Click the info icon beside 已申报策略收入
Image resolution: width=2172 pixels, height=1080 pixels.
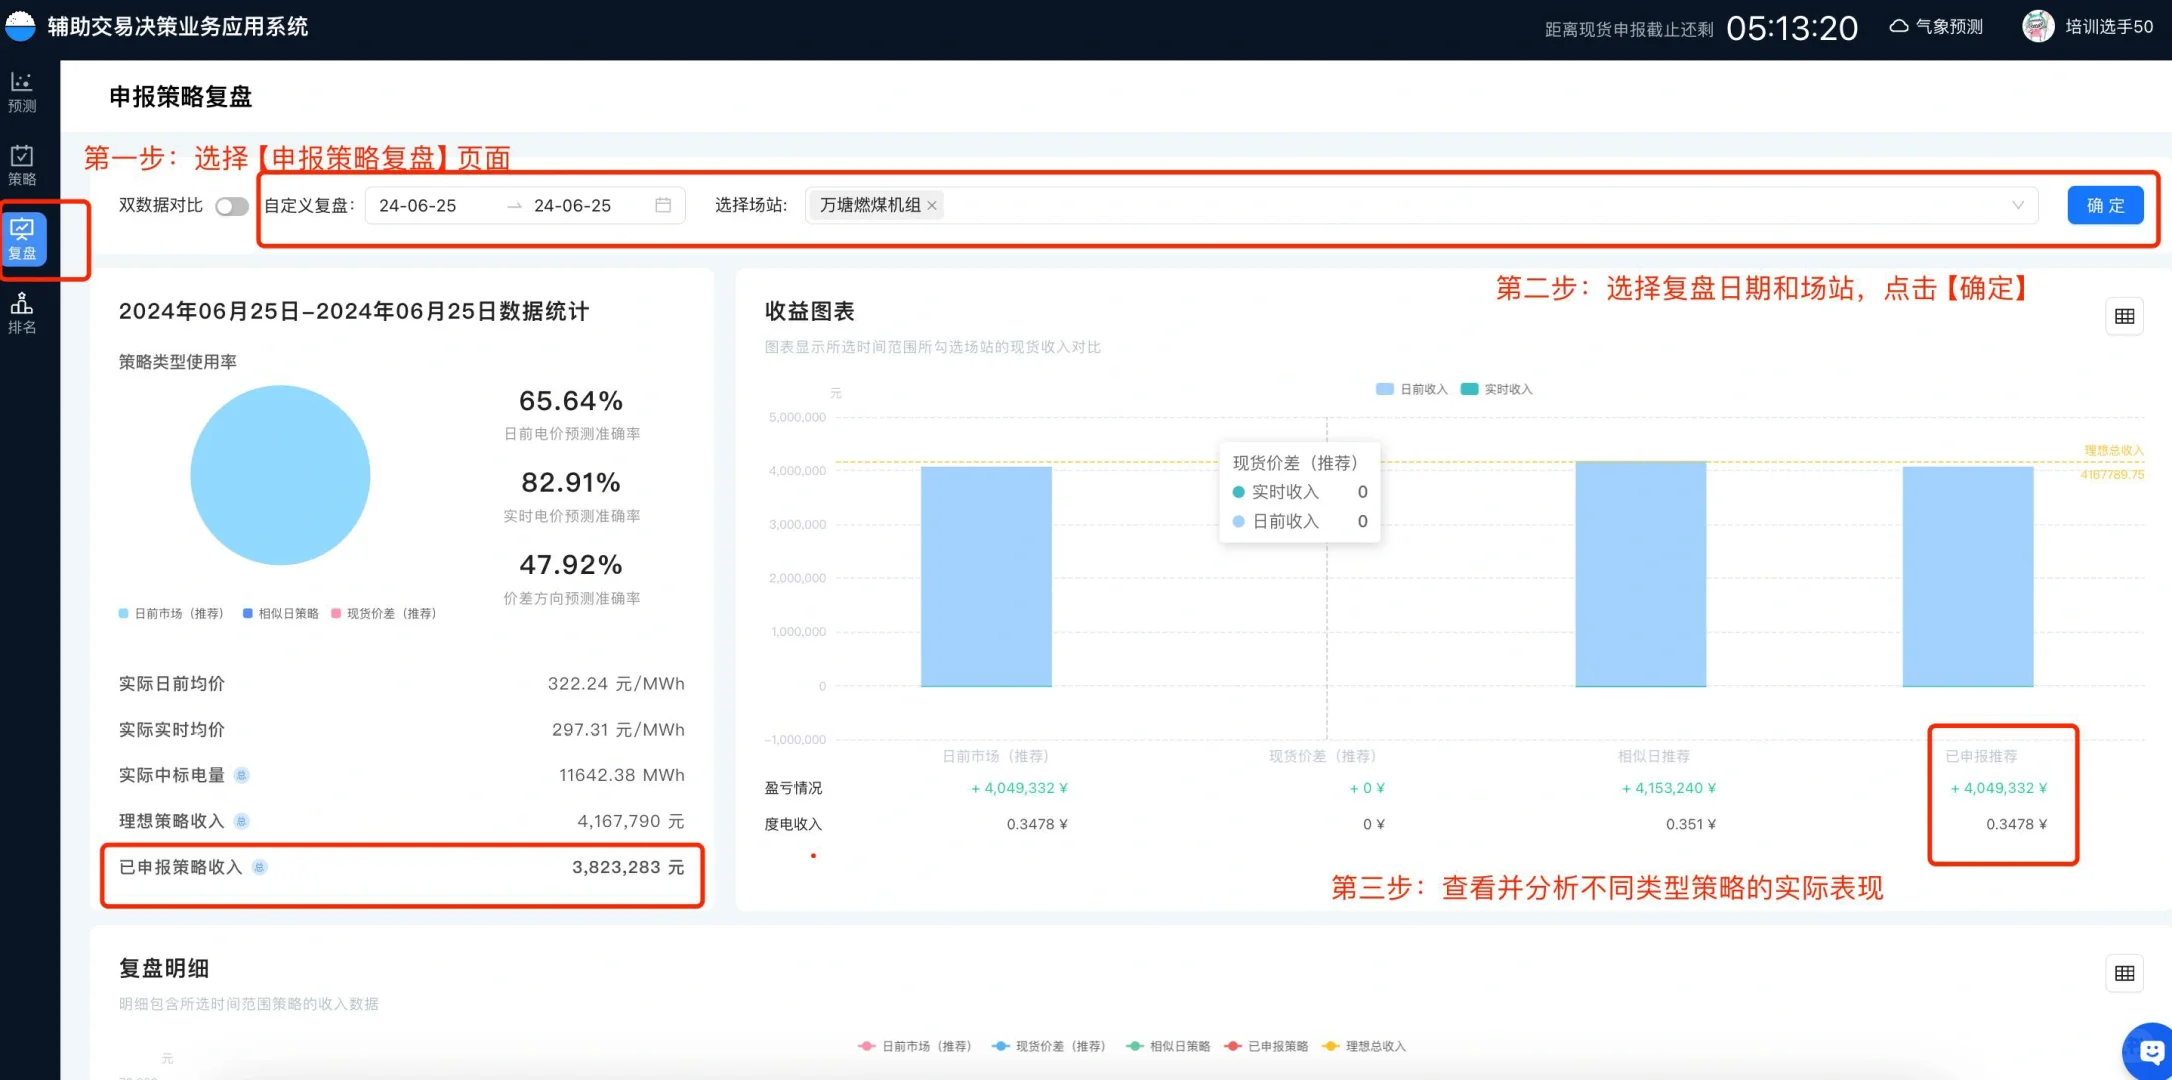click(x=259, y=867)
